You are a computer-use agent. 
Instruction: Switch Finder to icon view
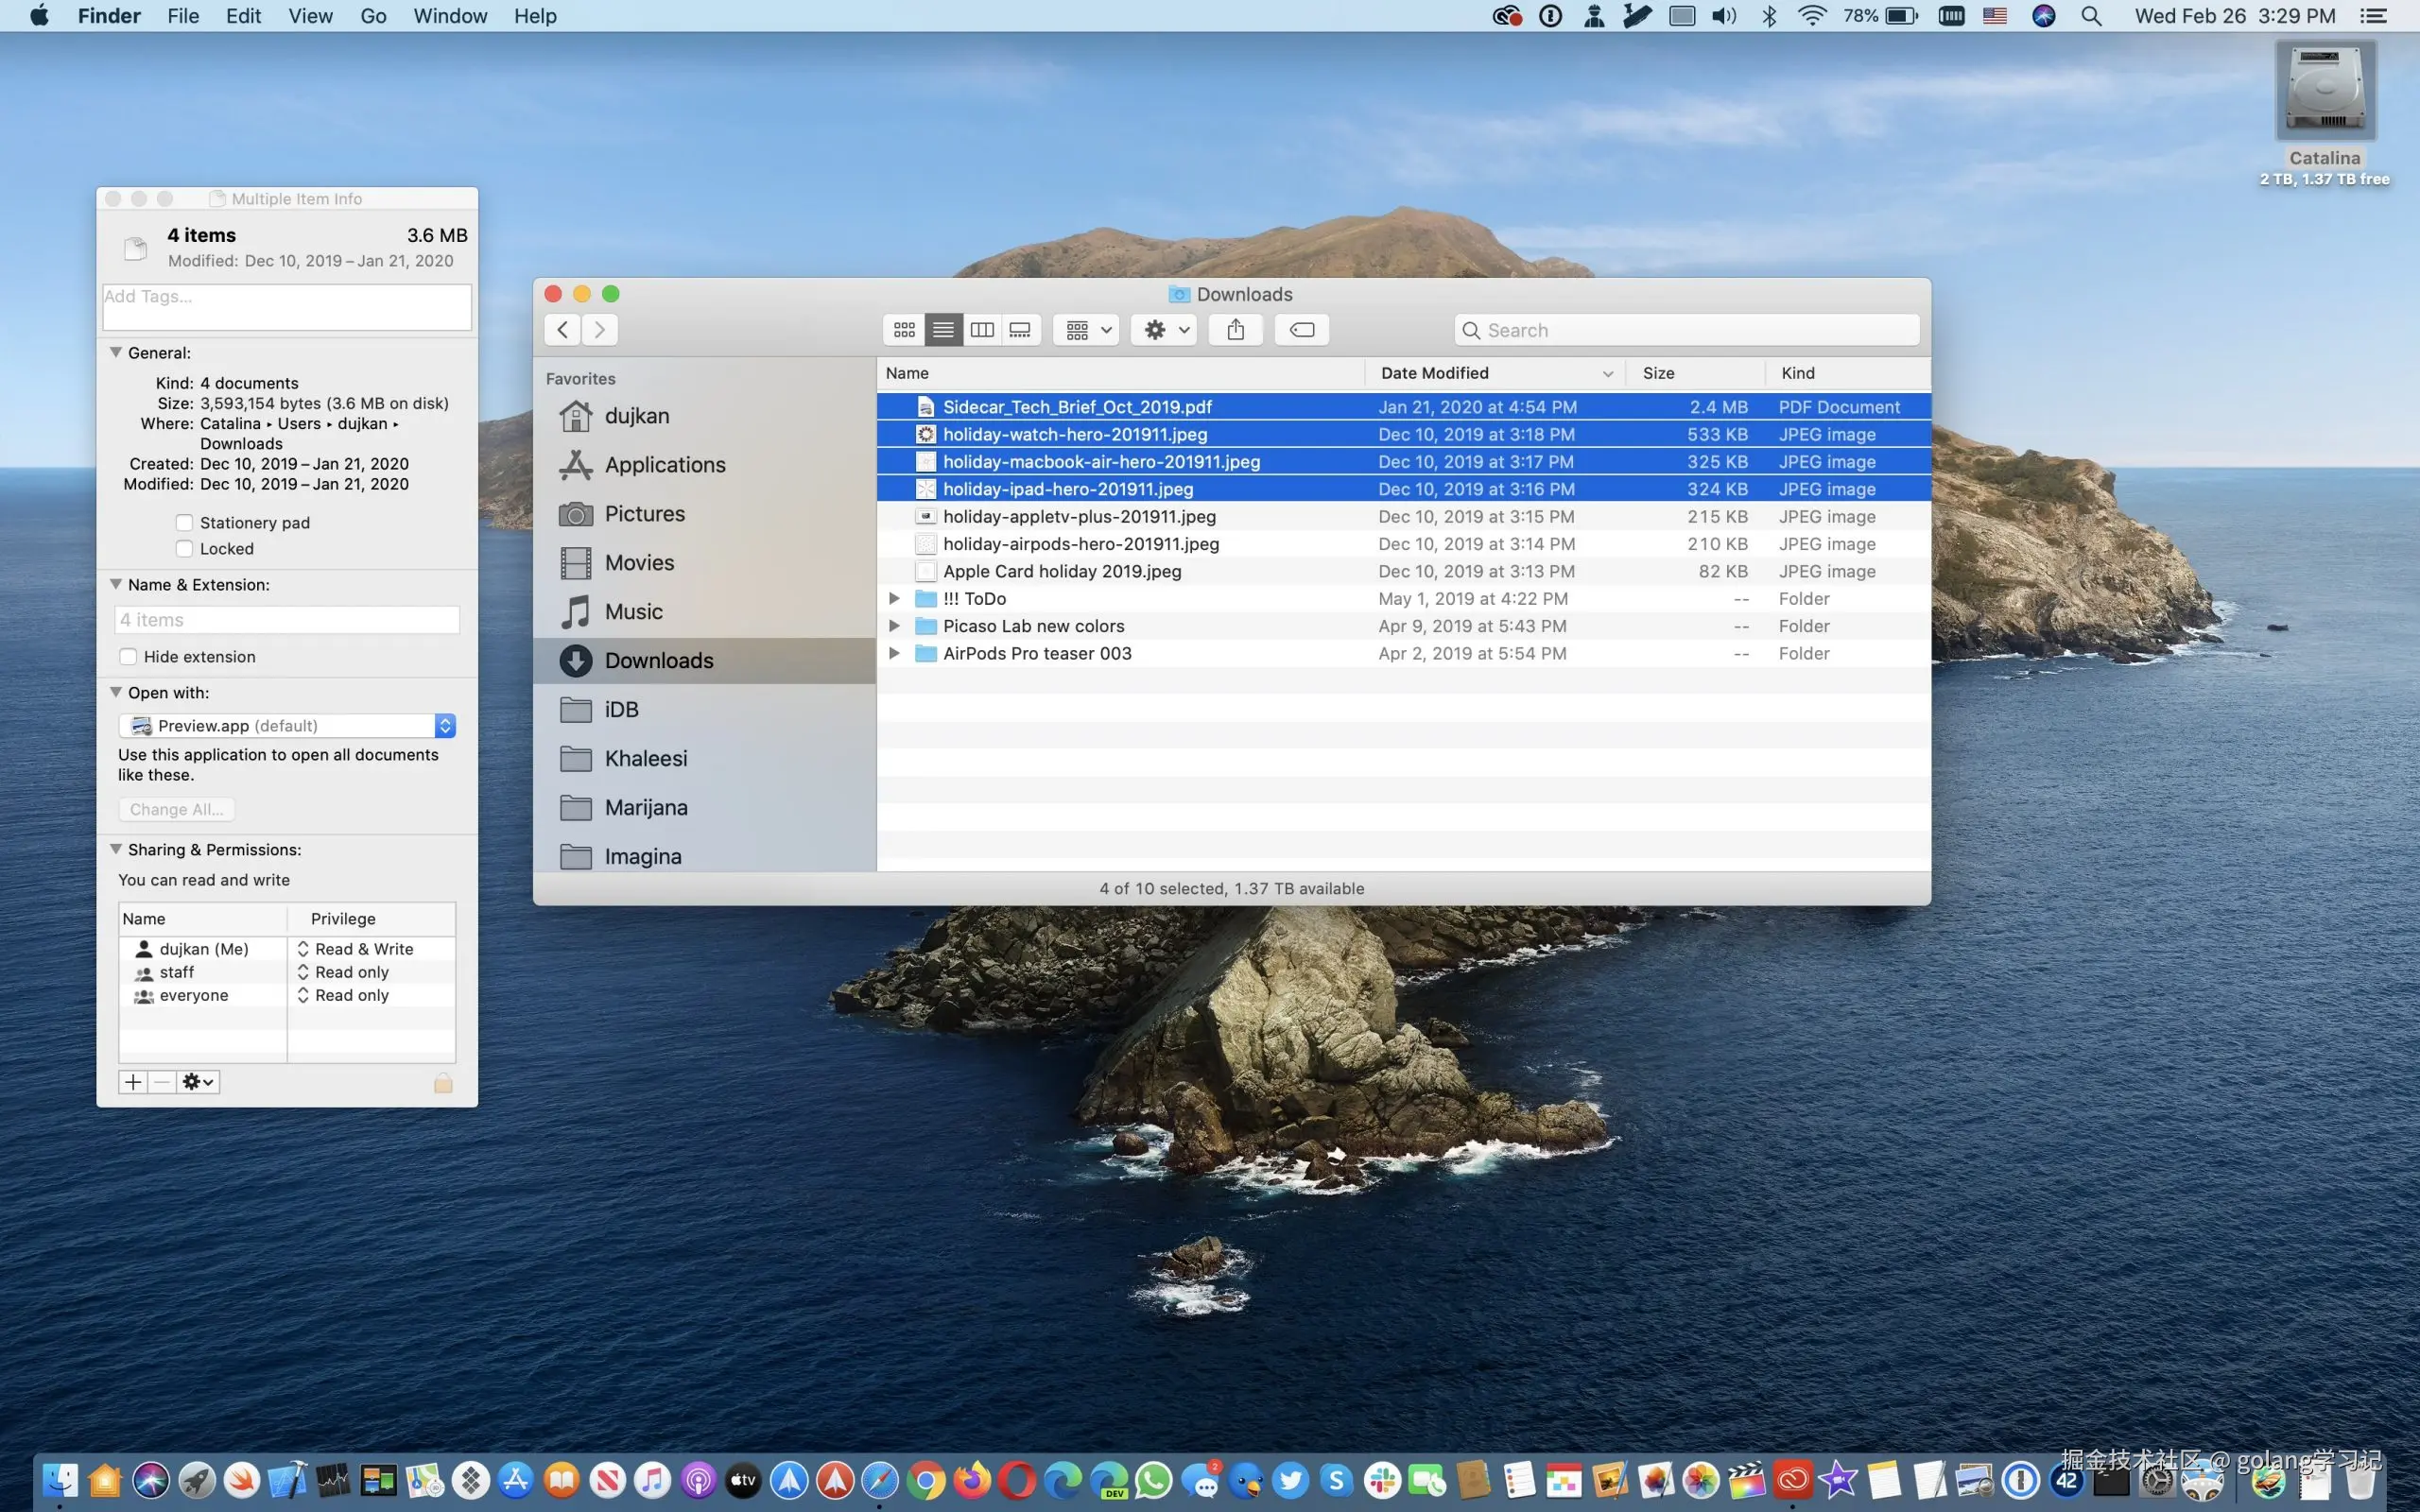(904, 330)
